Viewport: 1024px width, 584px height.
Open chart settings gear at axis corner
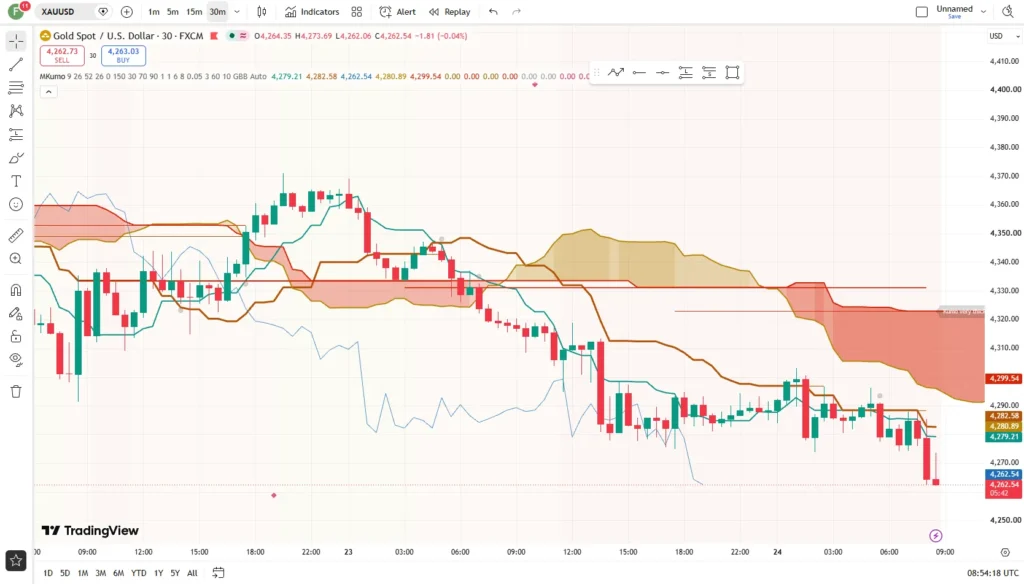click(1004, 552)
